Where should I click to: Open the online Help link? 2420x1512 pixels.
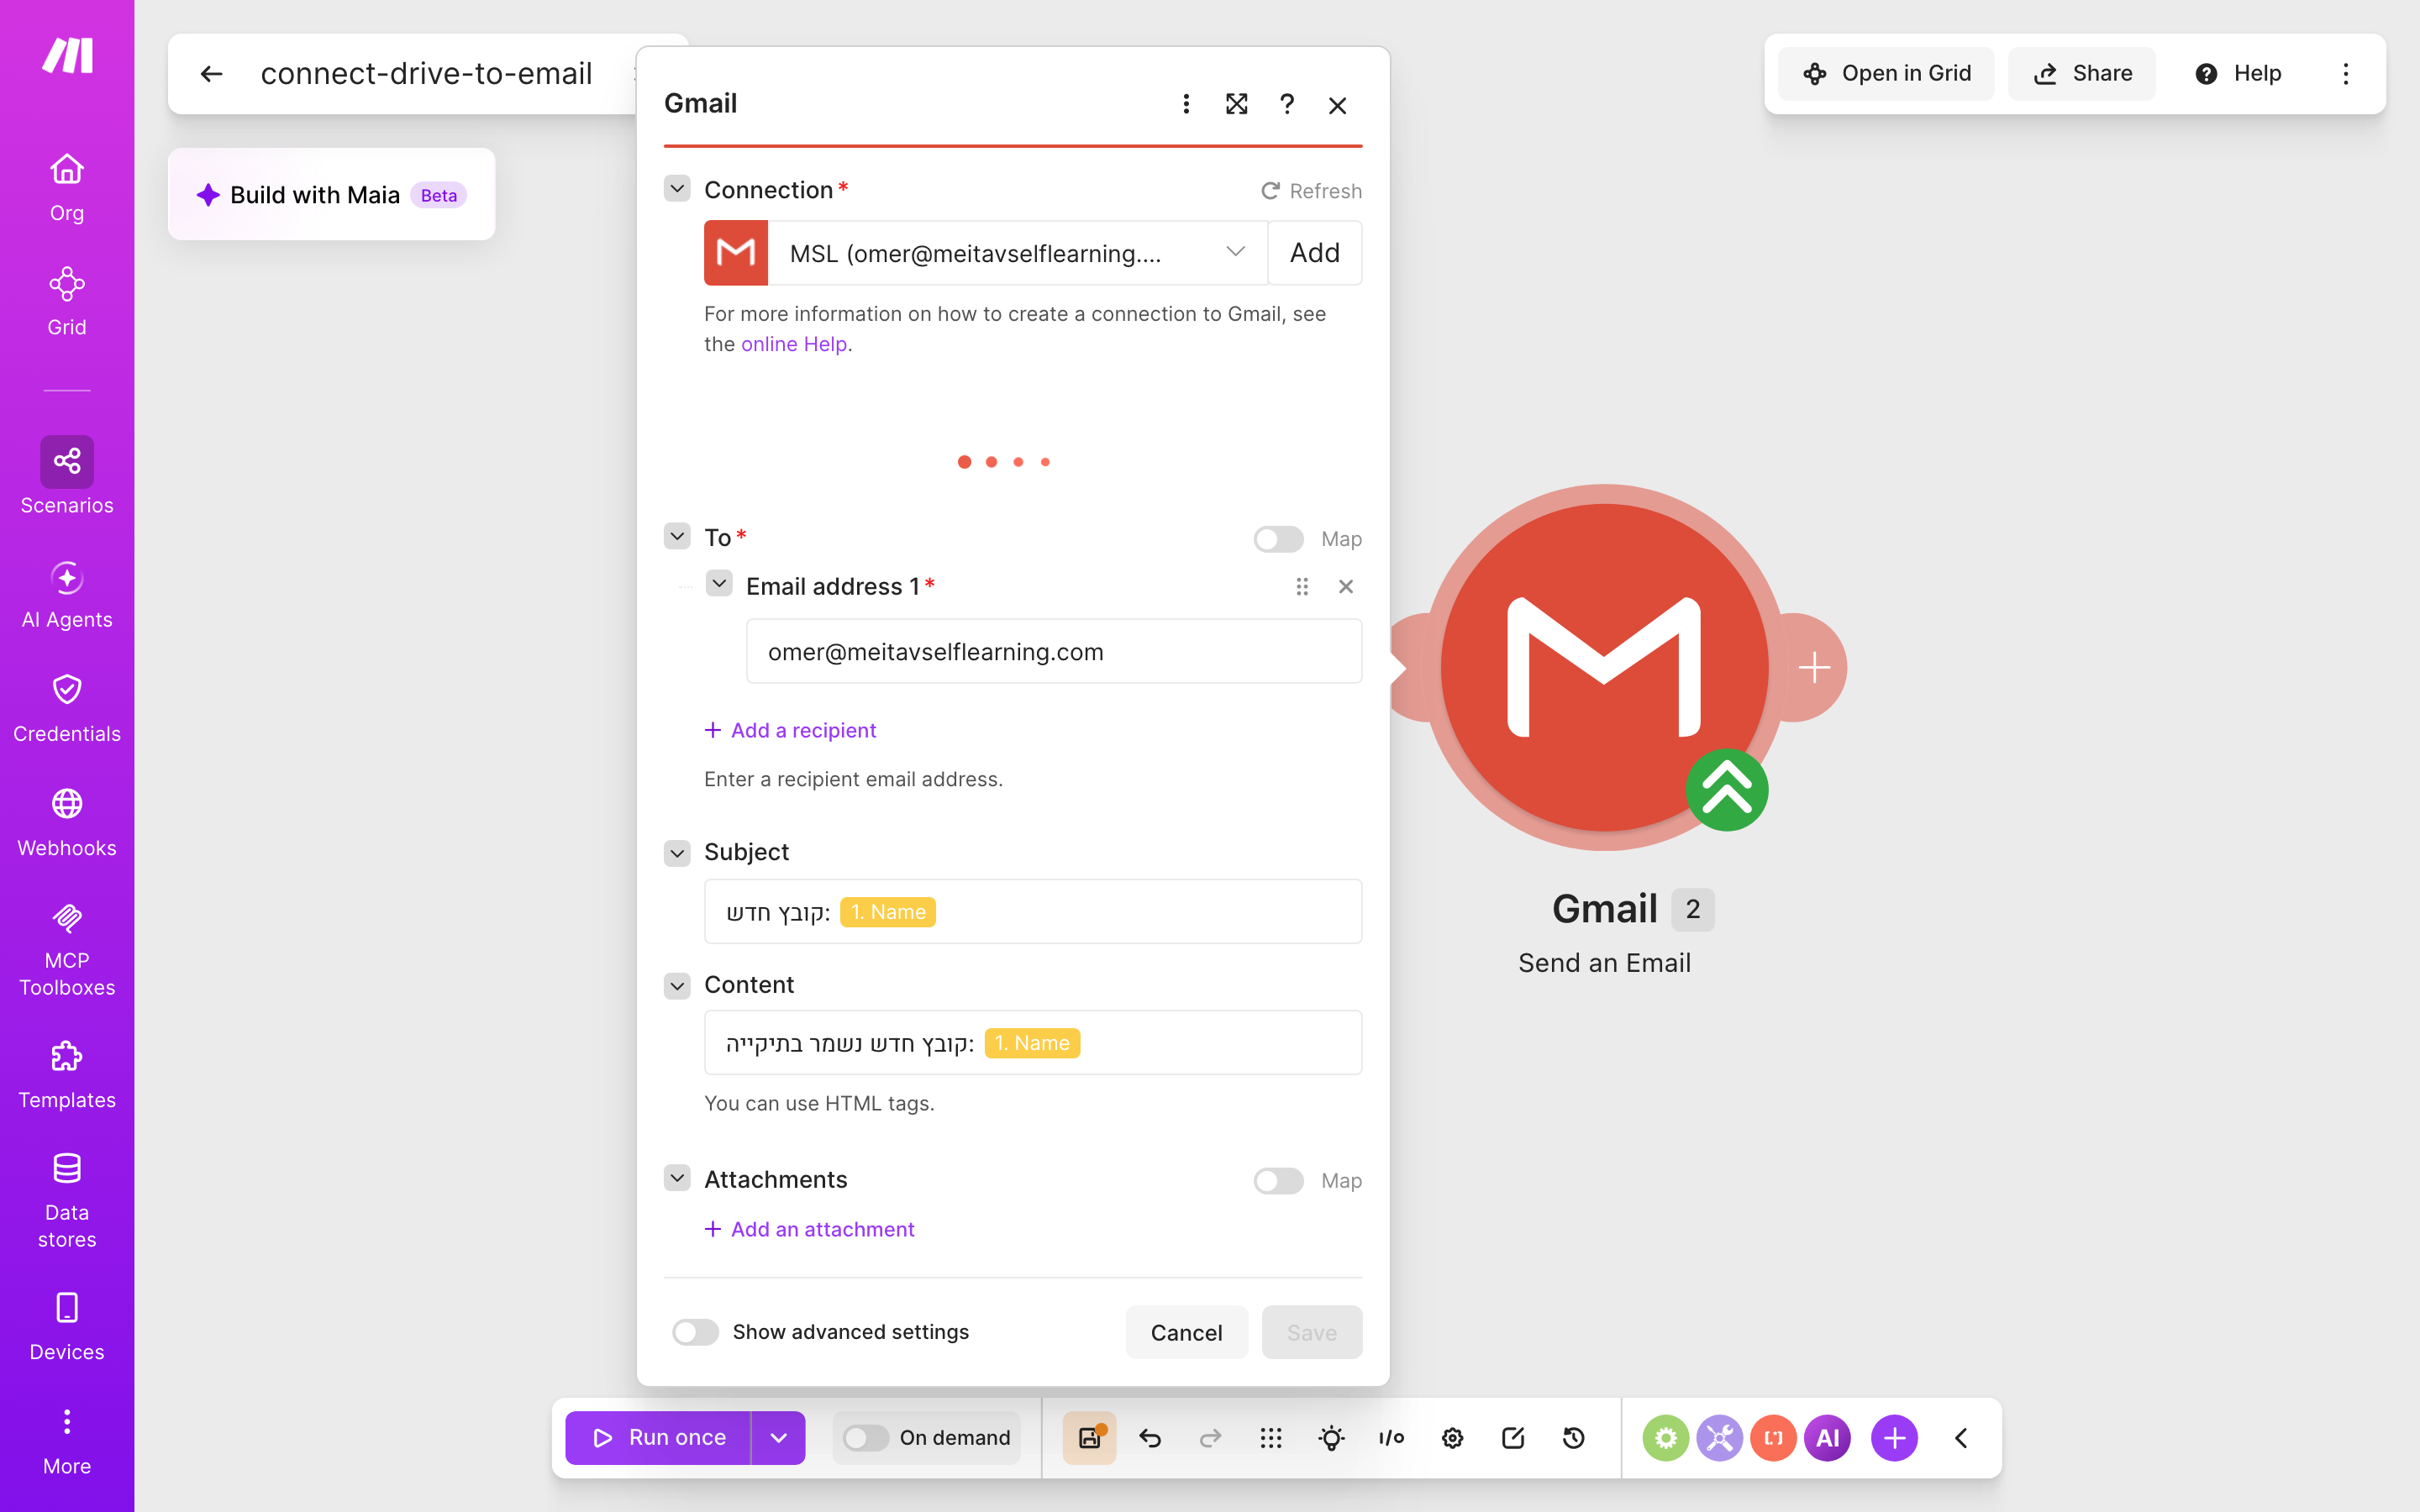[794, 344]
